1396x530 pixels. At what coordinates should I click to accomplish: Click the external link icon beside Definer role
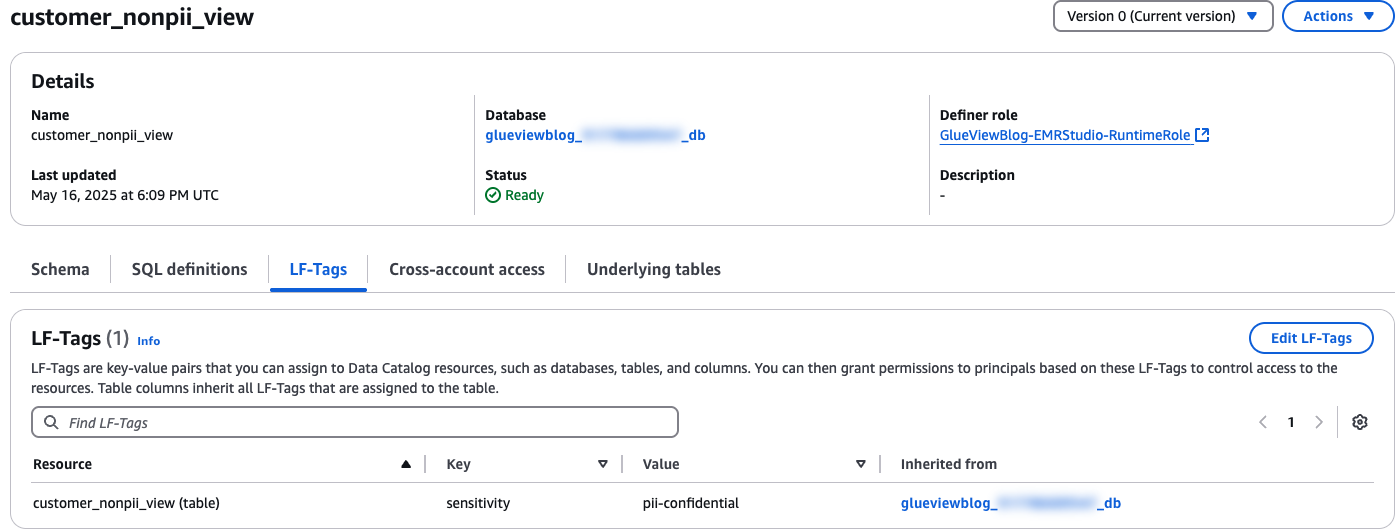[x=1203, y=135]
